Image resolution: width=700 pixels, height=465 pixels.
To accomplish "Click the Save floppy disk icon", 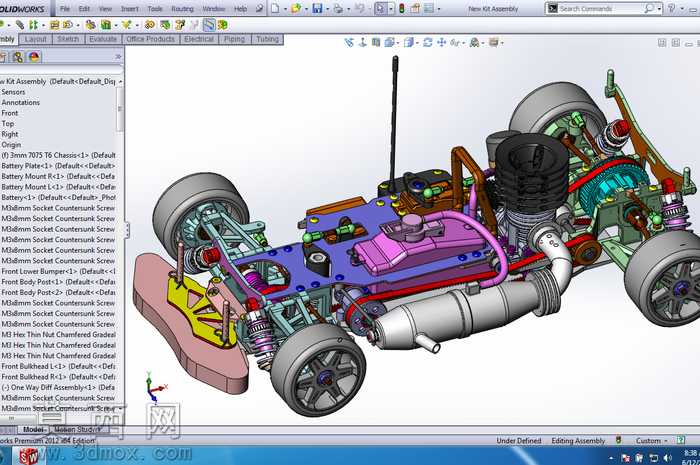I will pyautogui.click(x=317, y=8).
